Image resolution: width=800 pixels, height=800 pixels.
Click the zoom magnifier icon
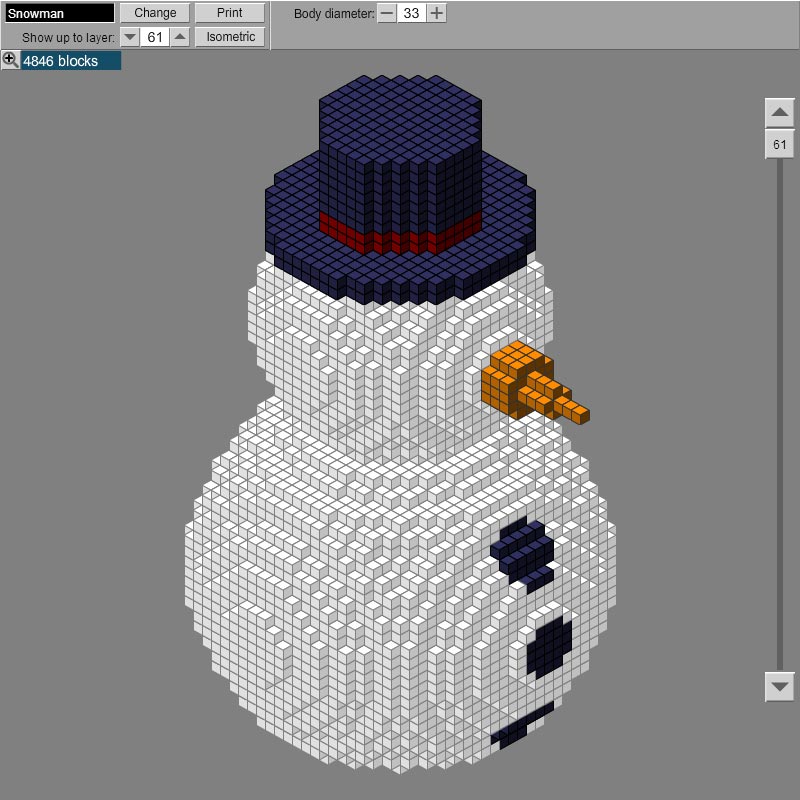10,60
